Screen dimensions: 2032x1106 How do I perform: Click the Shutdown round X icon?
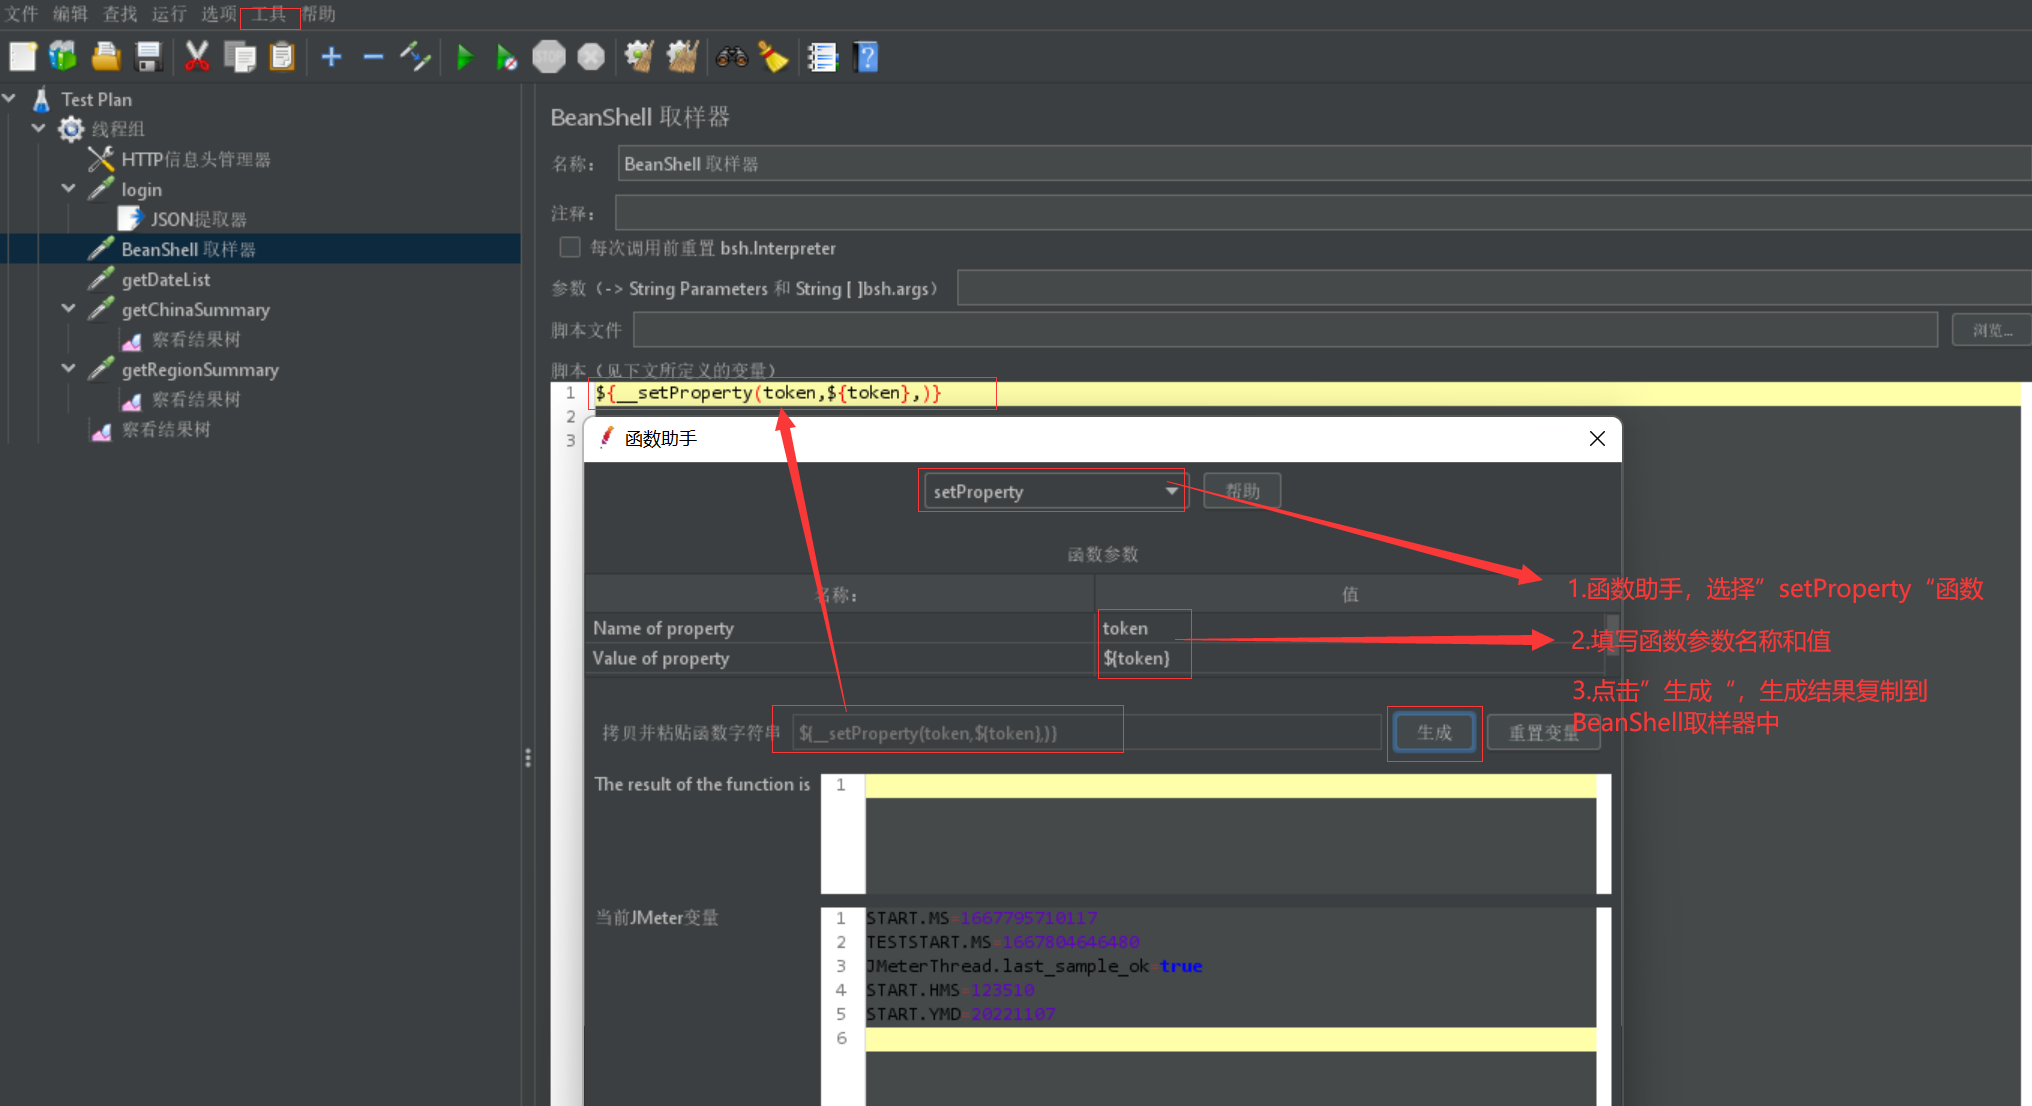tap(591, 57)
